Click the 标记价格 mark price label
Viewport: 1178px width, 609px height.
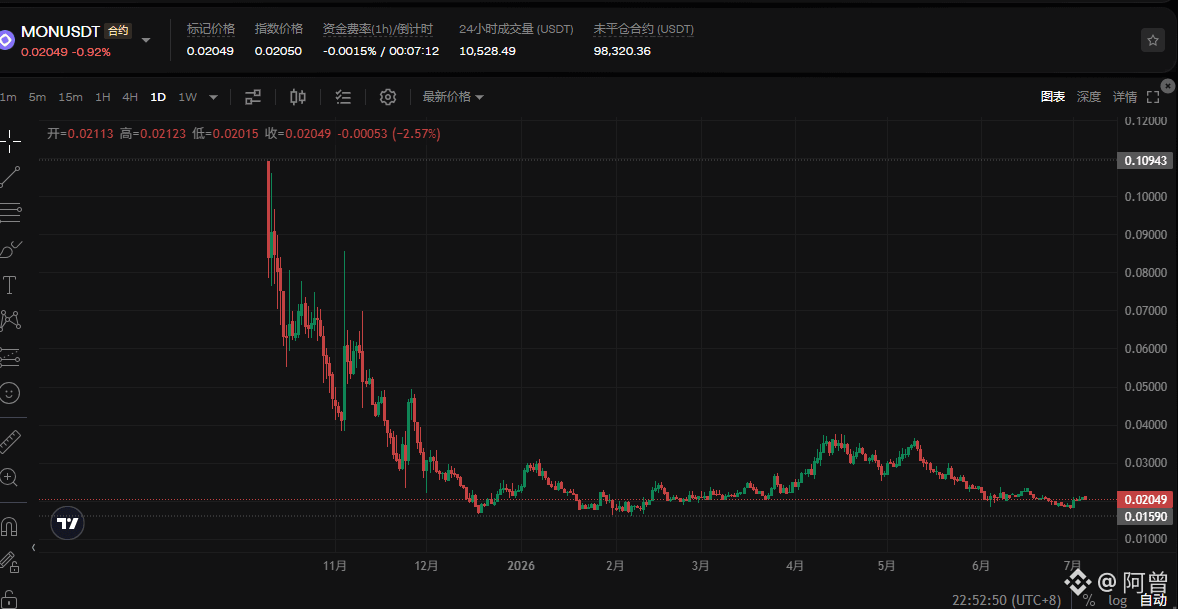click(x=210, y=29)
